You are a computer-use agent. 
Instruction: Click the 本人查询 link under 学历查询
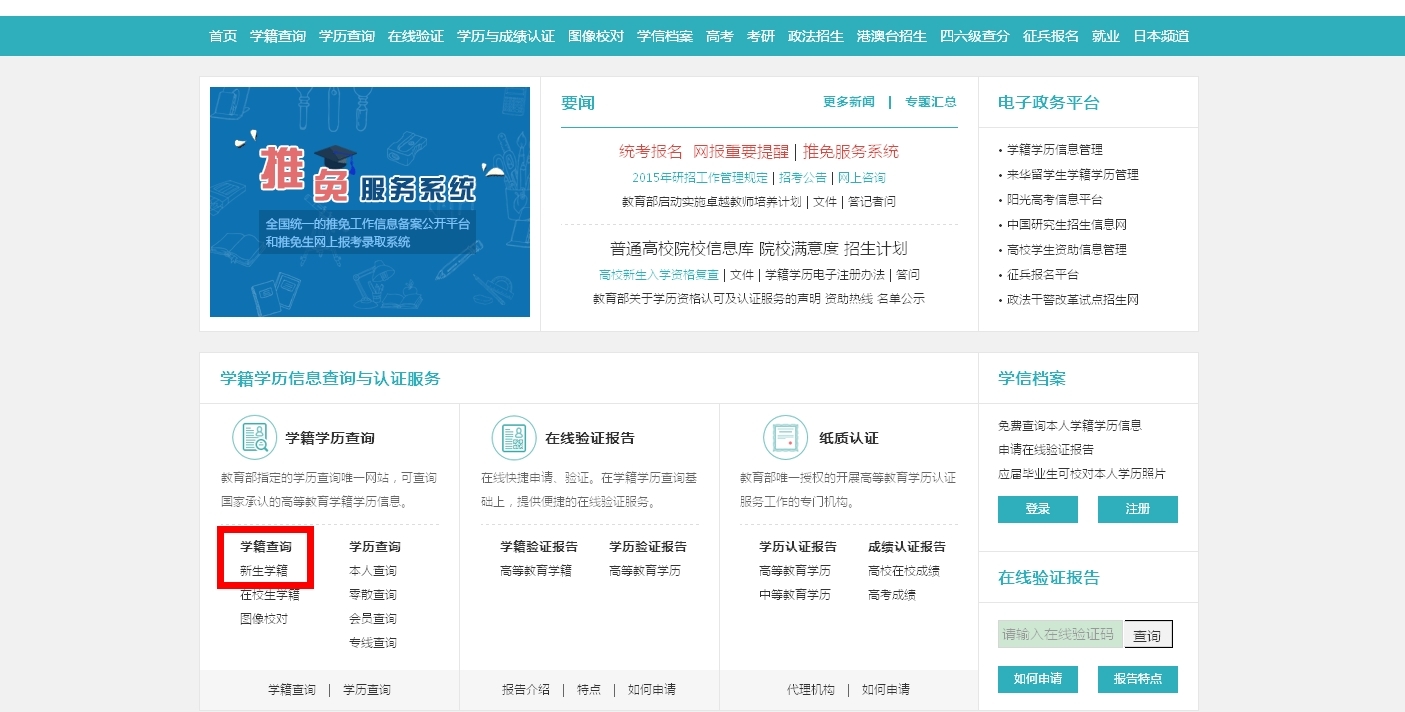click(x=373, y=571)
